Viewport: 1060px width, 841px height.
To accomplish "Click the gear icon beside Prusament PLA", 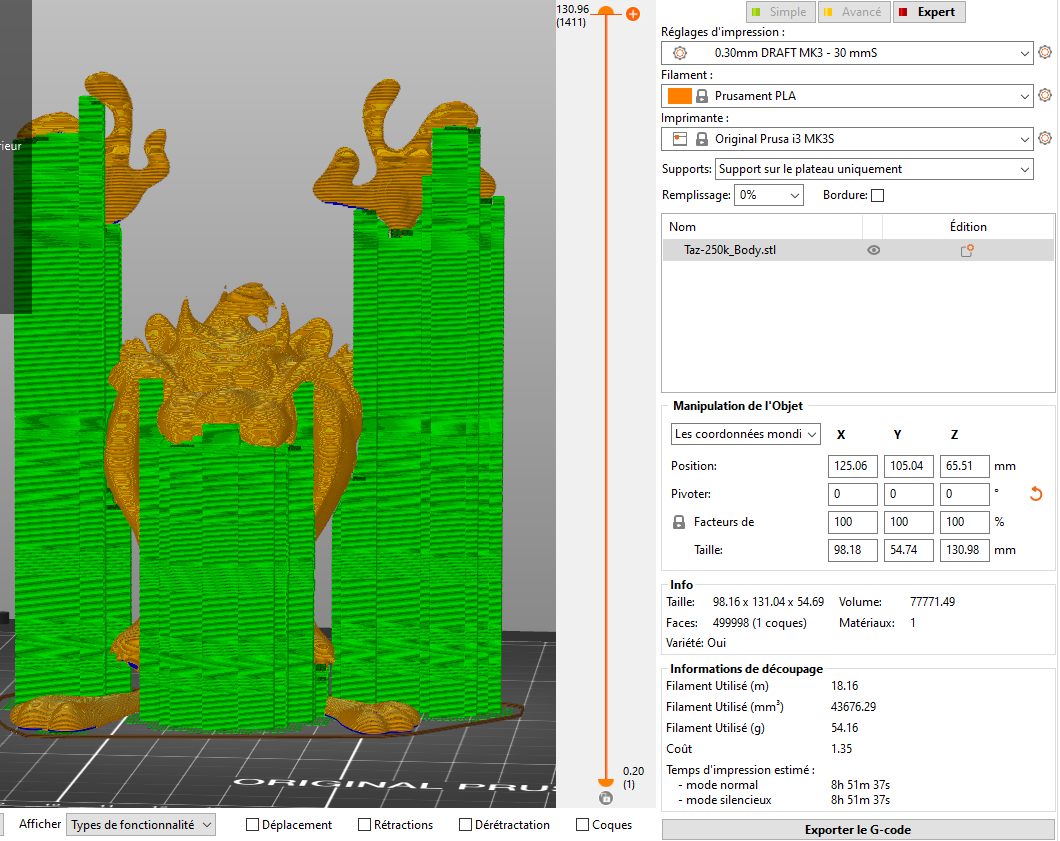I will pyautogui.click(x=1045, y=96).
